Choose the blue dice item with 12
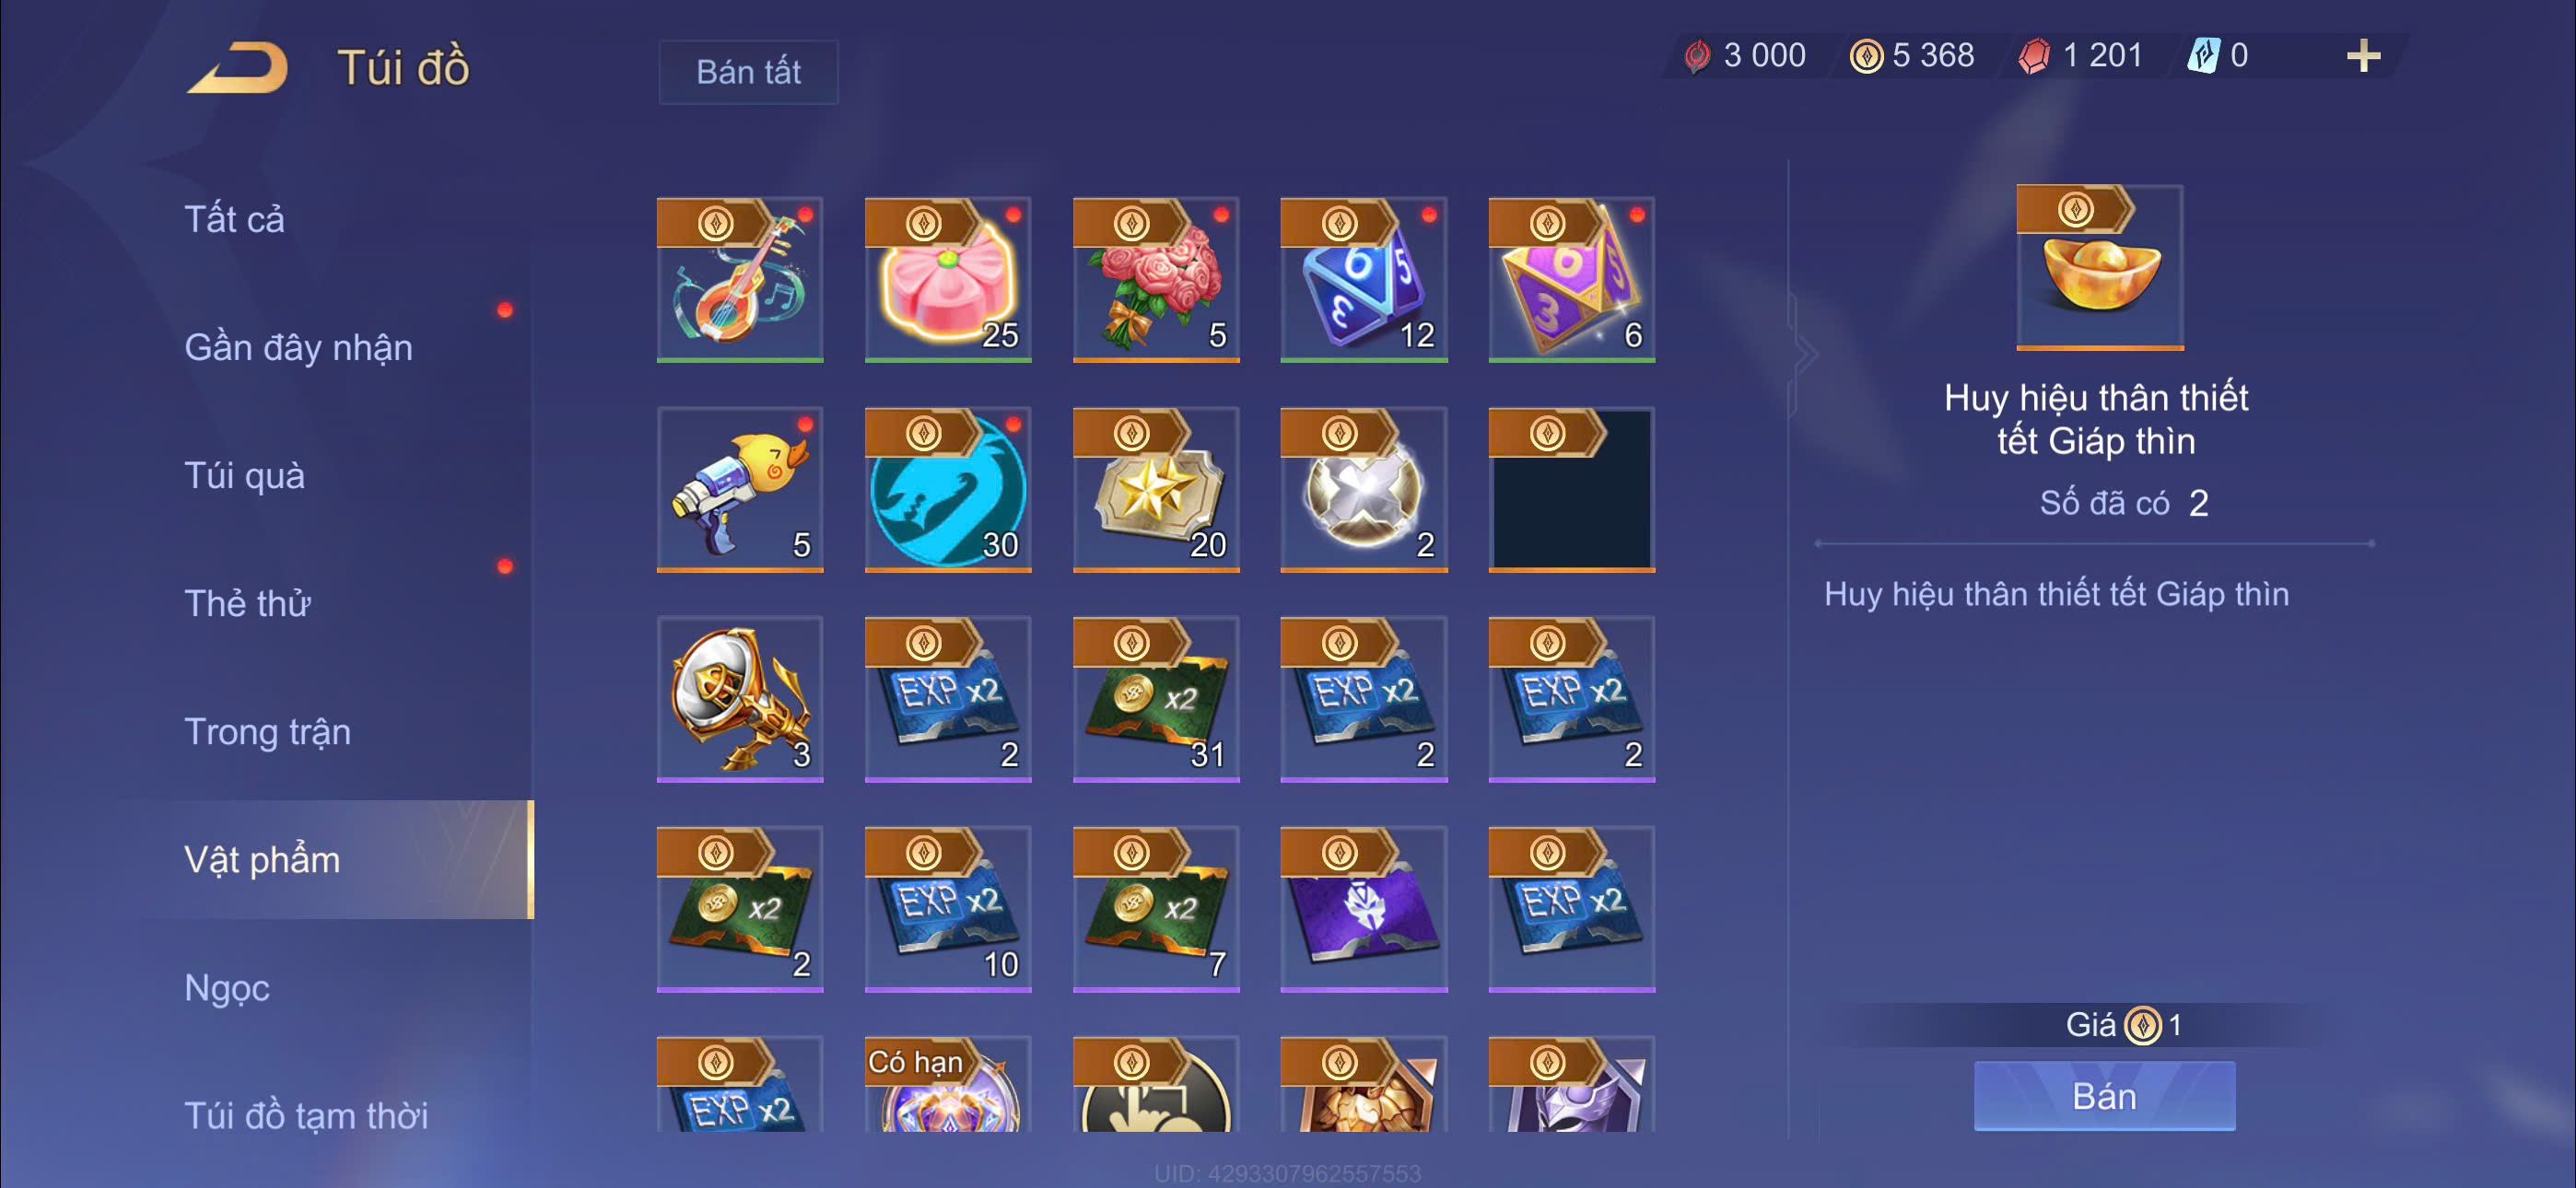 click(x=1363, y=279)
